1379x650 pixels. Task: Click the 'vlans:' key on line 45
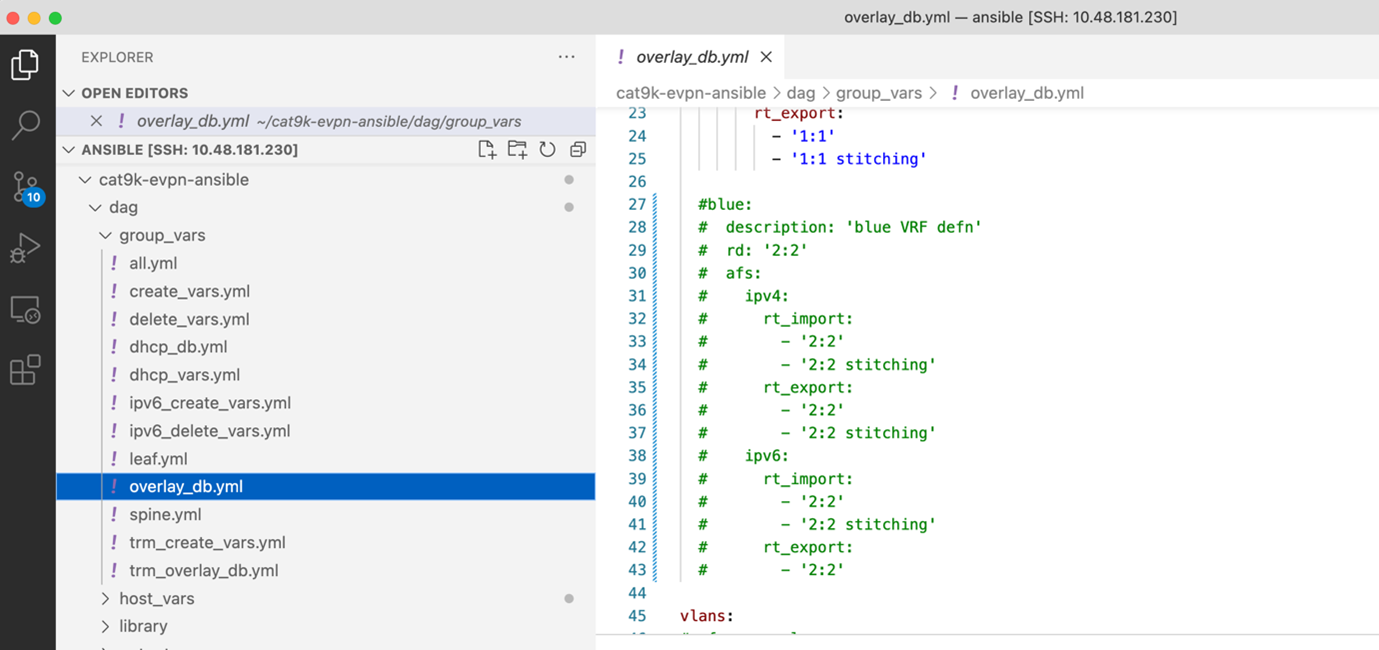tap(707, 616)
